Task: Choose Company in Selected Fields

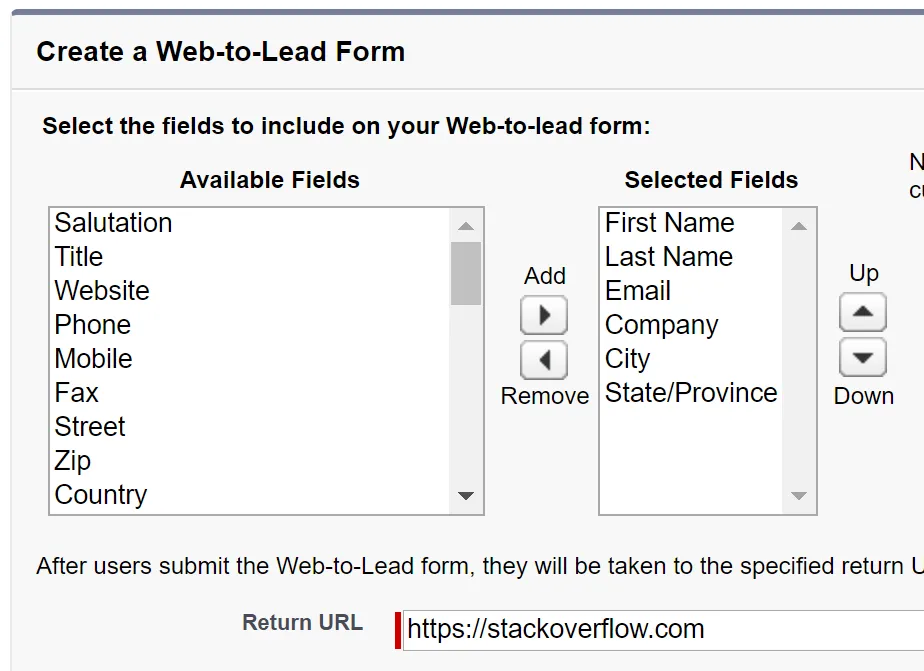Action: (x=661, y=325)
